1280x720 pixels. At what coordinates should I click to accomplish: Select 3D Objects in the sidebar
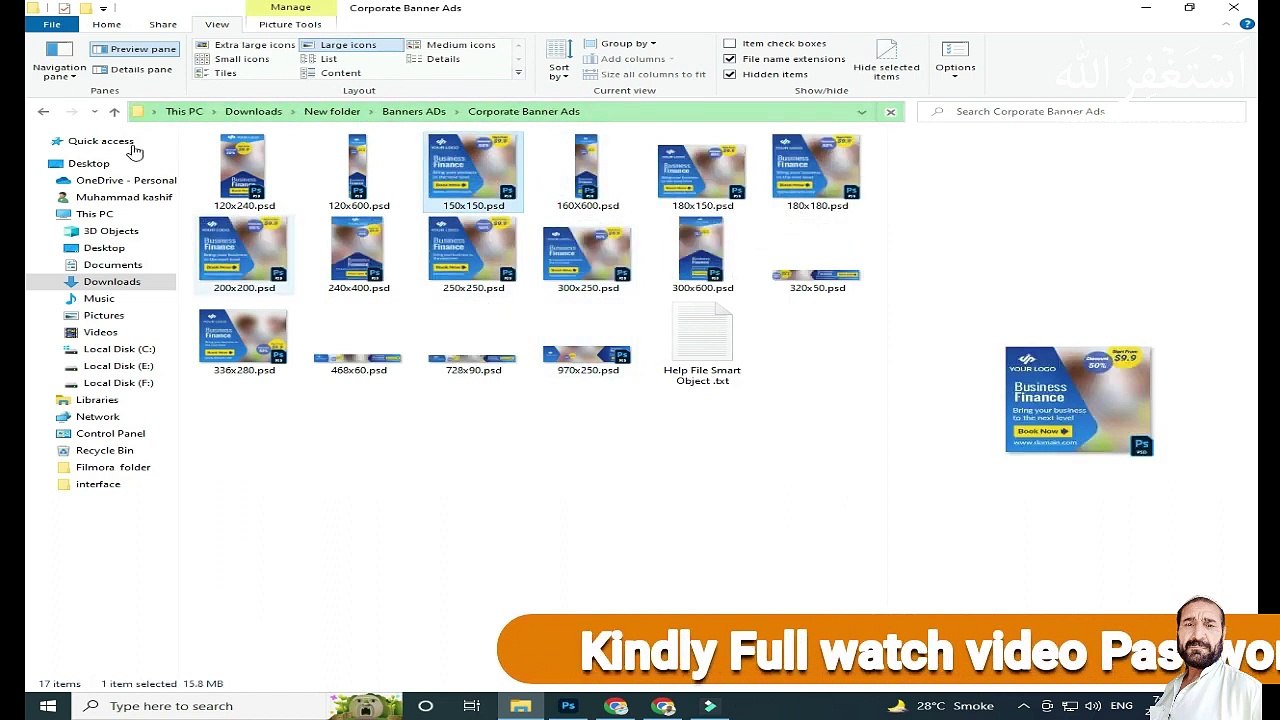[101, 231]
